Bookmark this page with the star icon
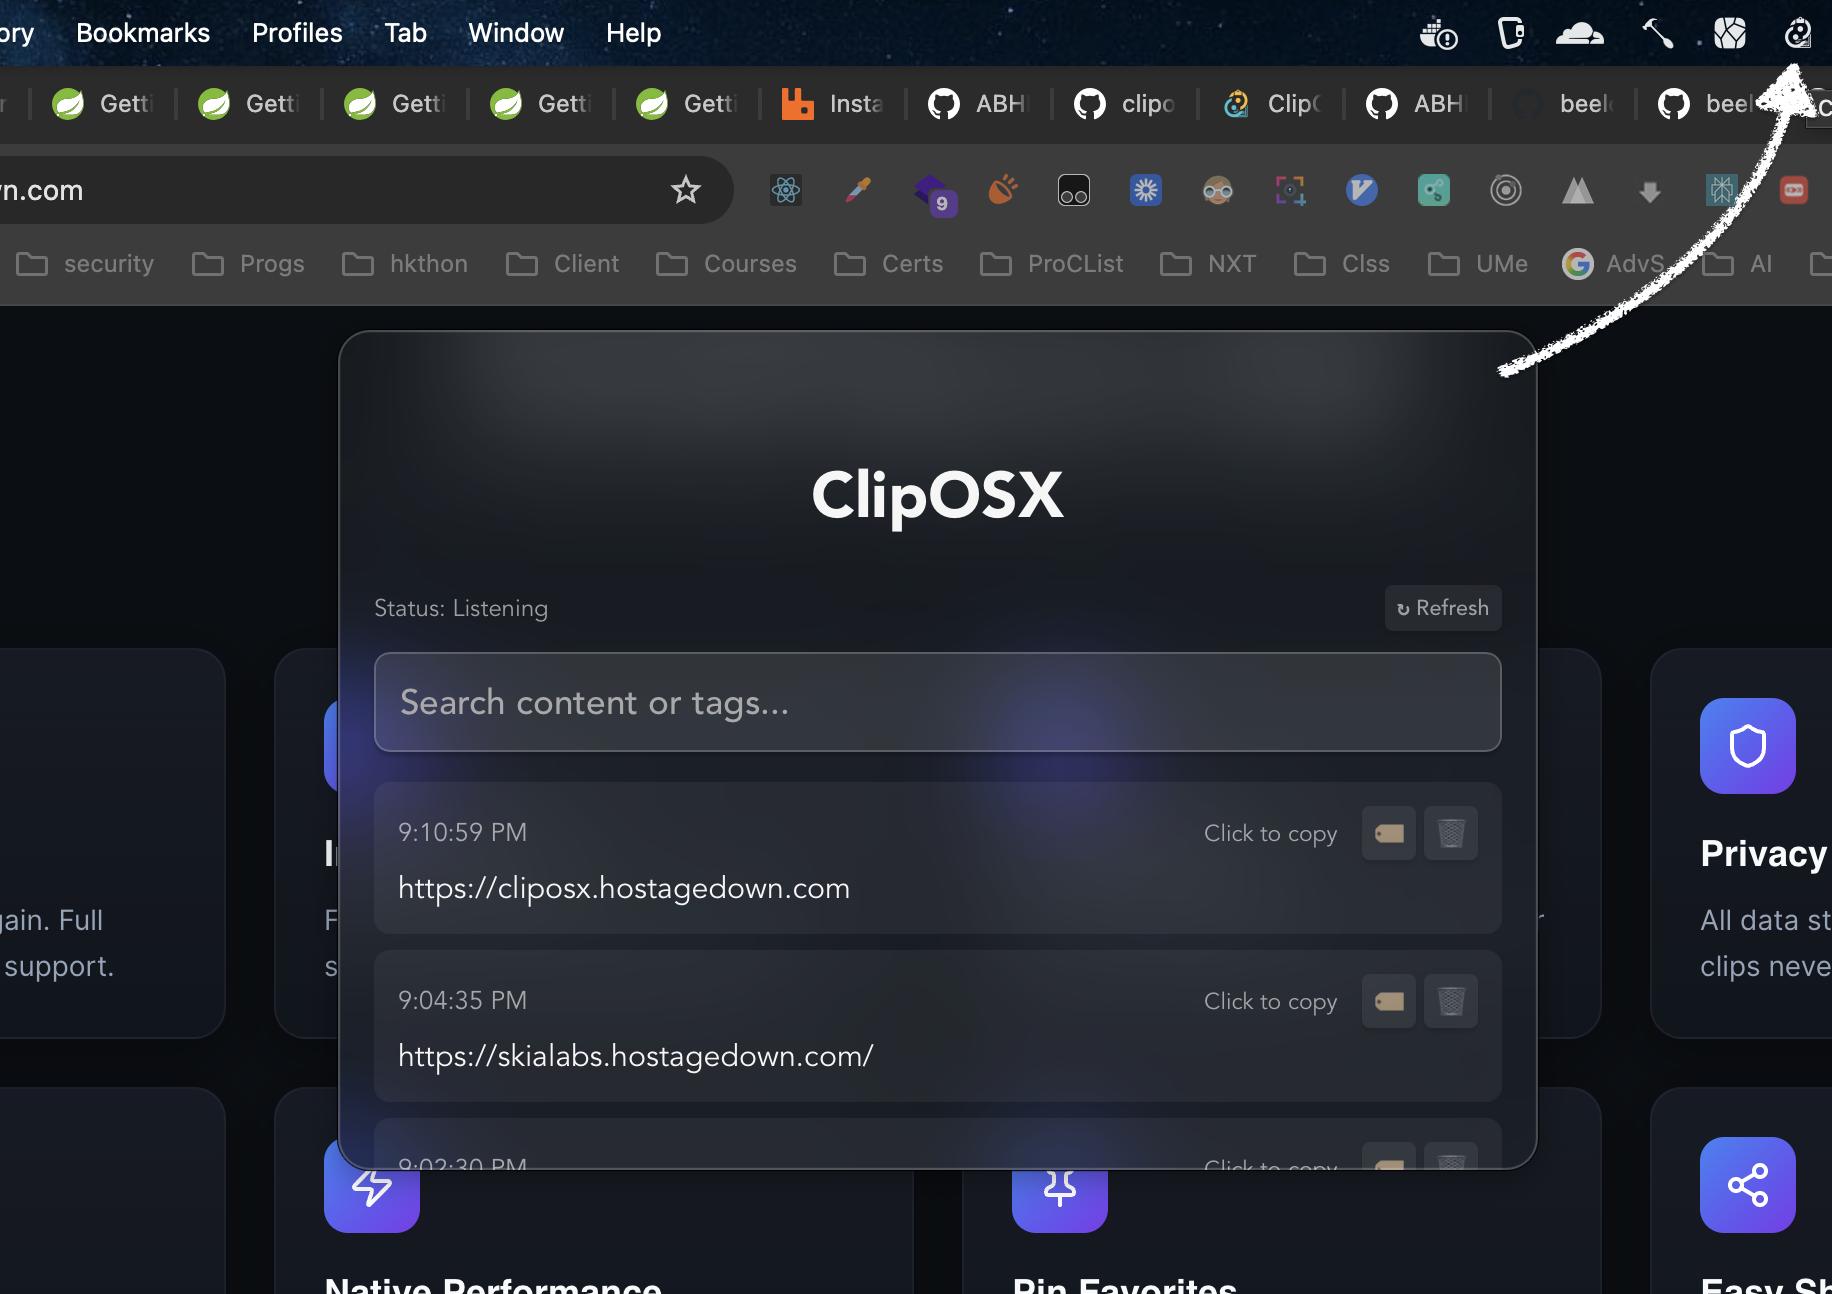 (x=686, y=190)
